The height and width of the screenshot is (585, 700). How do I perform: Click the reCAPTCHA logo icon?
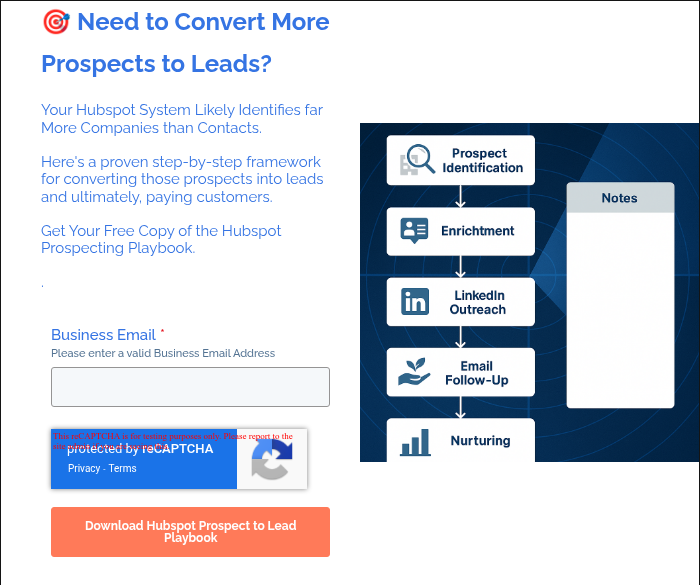pos(272,459)
